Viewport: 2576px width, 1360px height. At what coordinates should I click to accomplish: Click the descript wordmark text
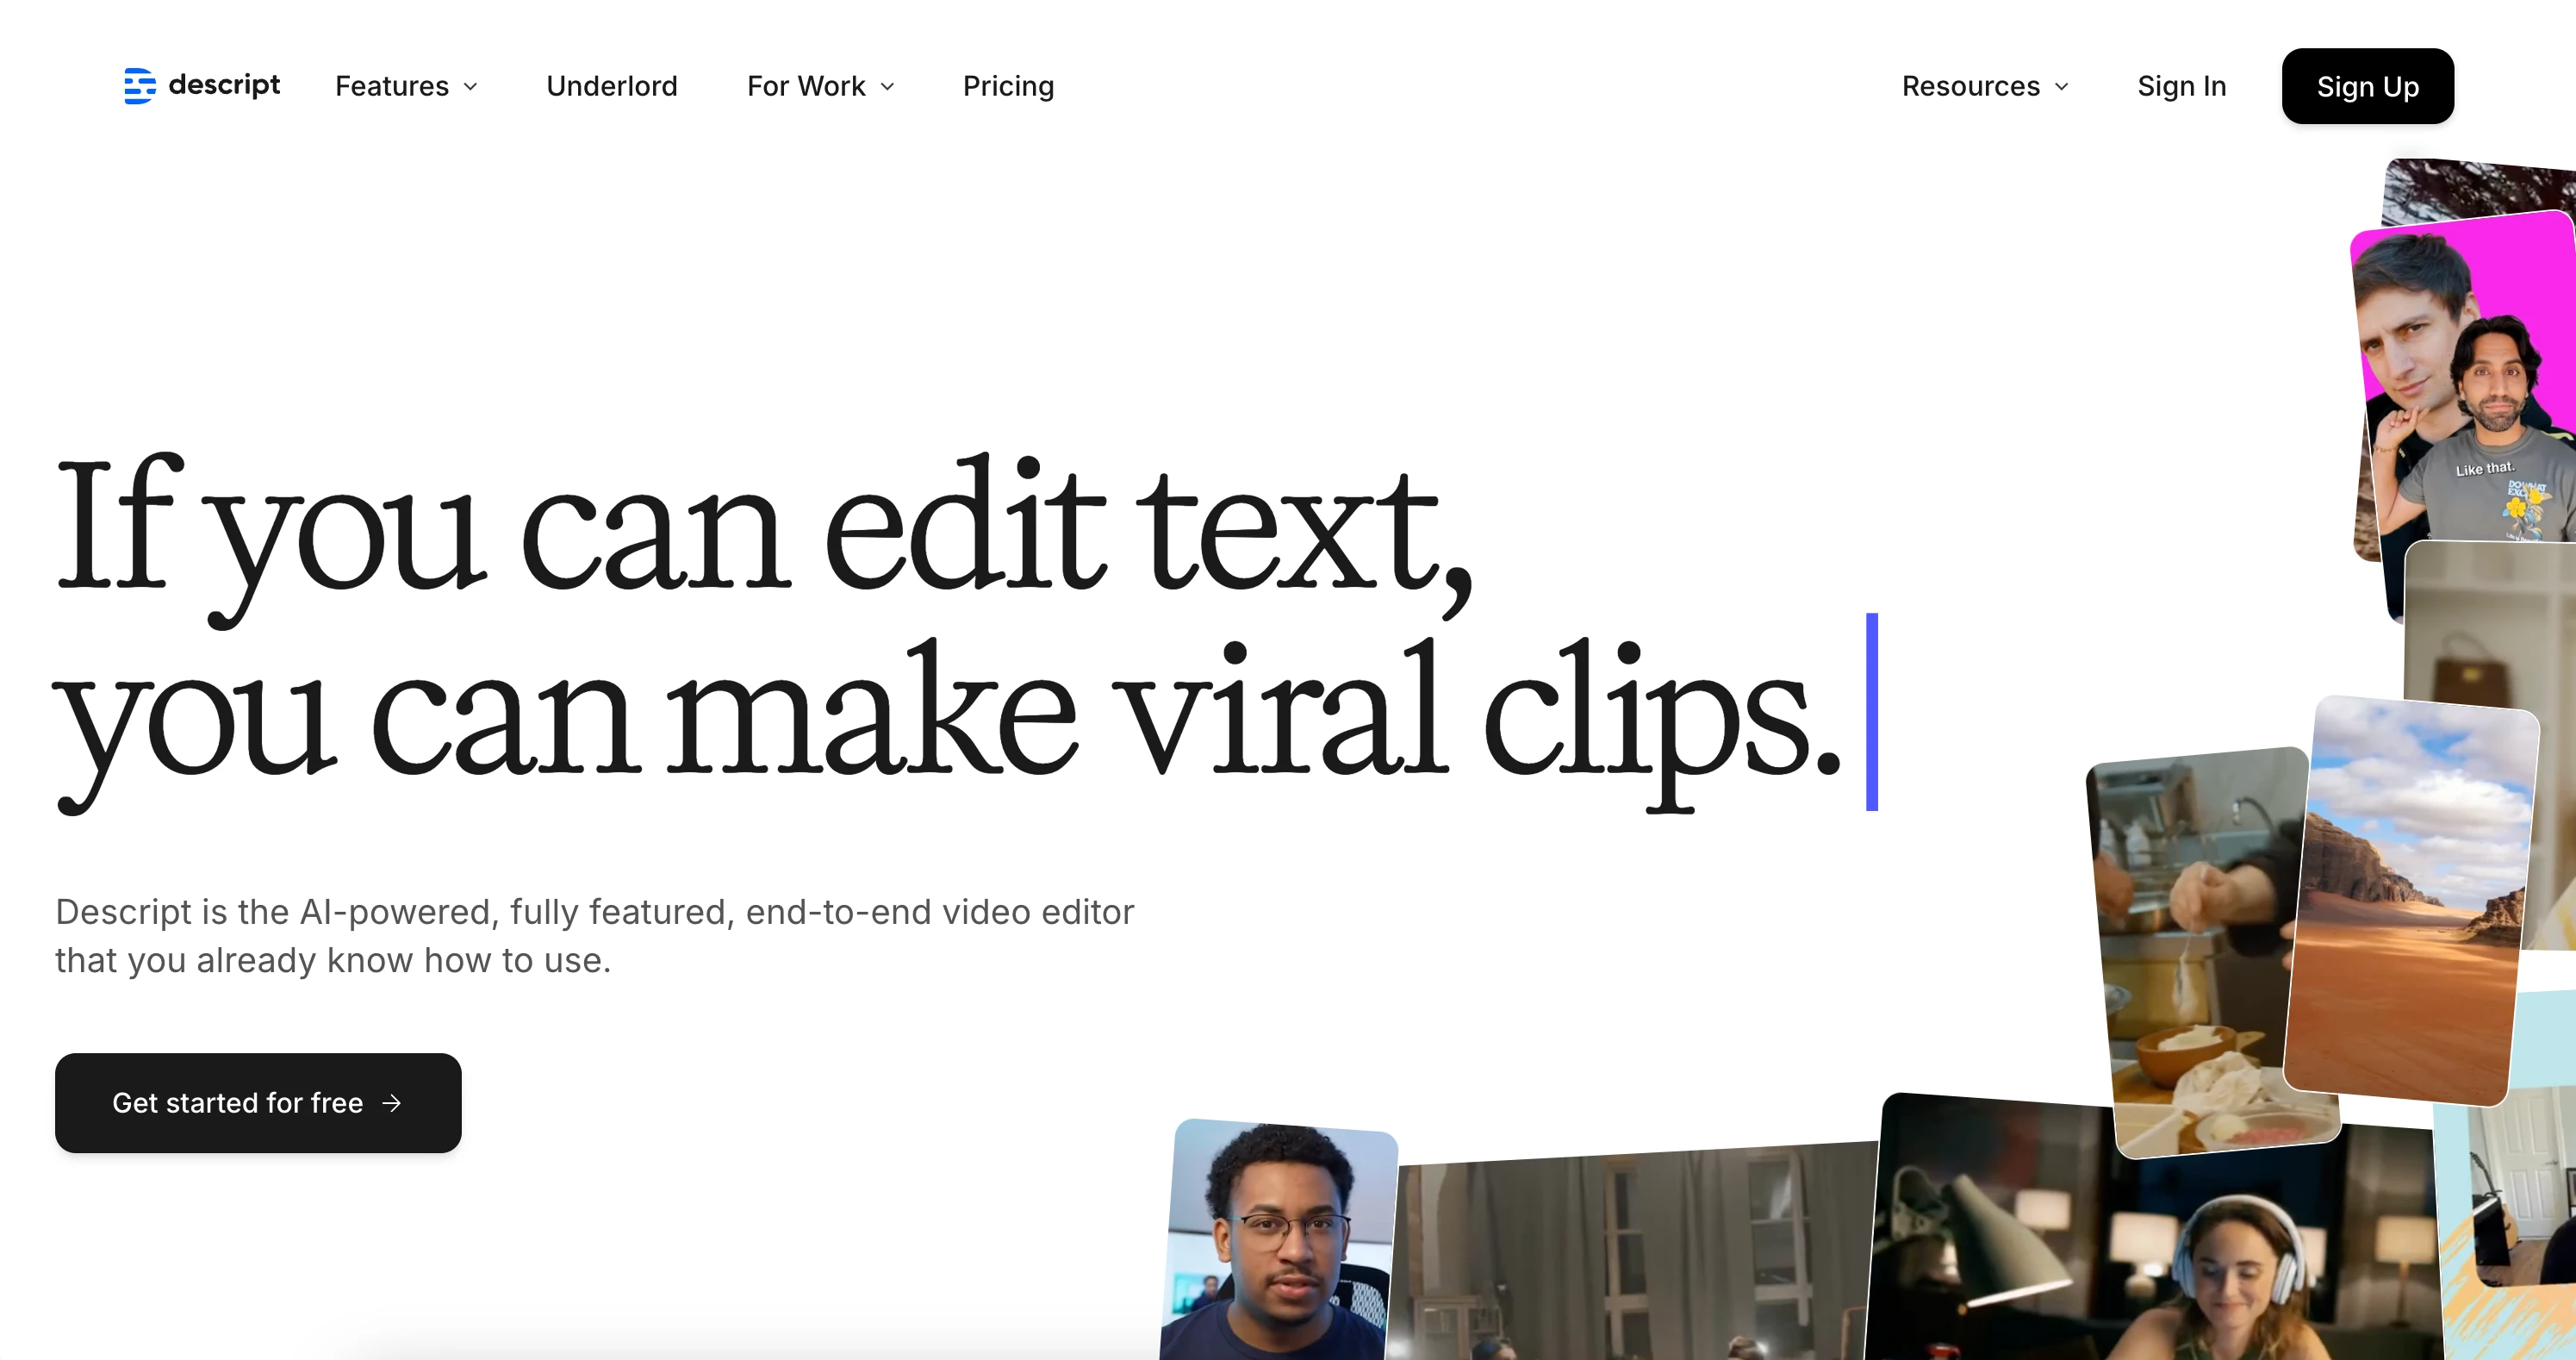(224, 85)
